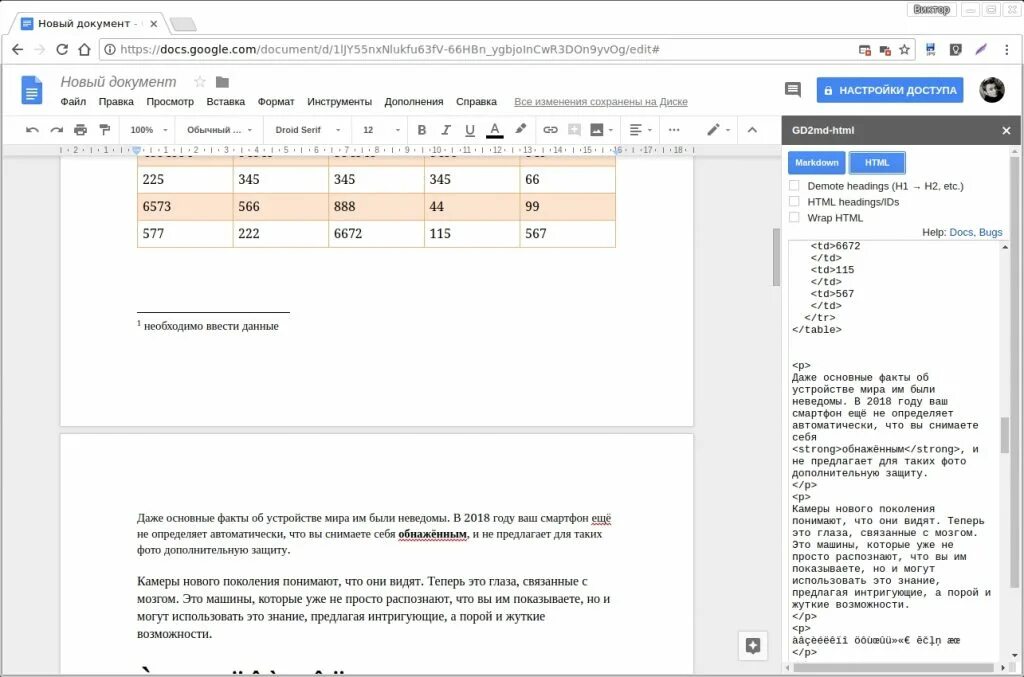Open the browser home page

tap(84, 50)
